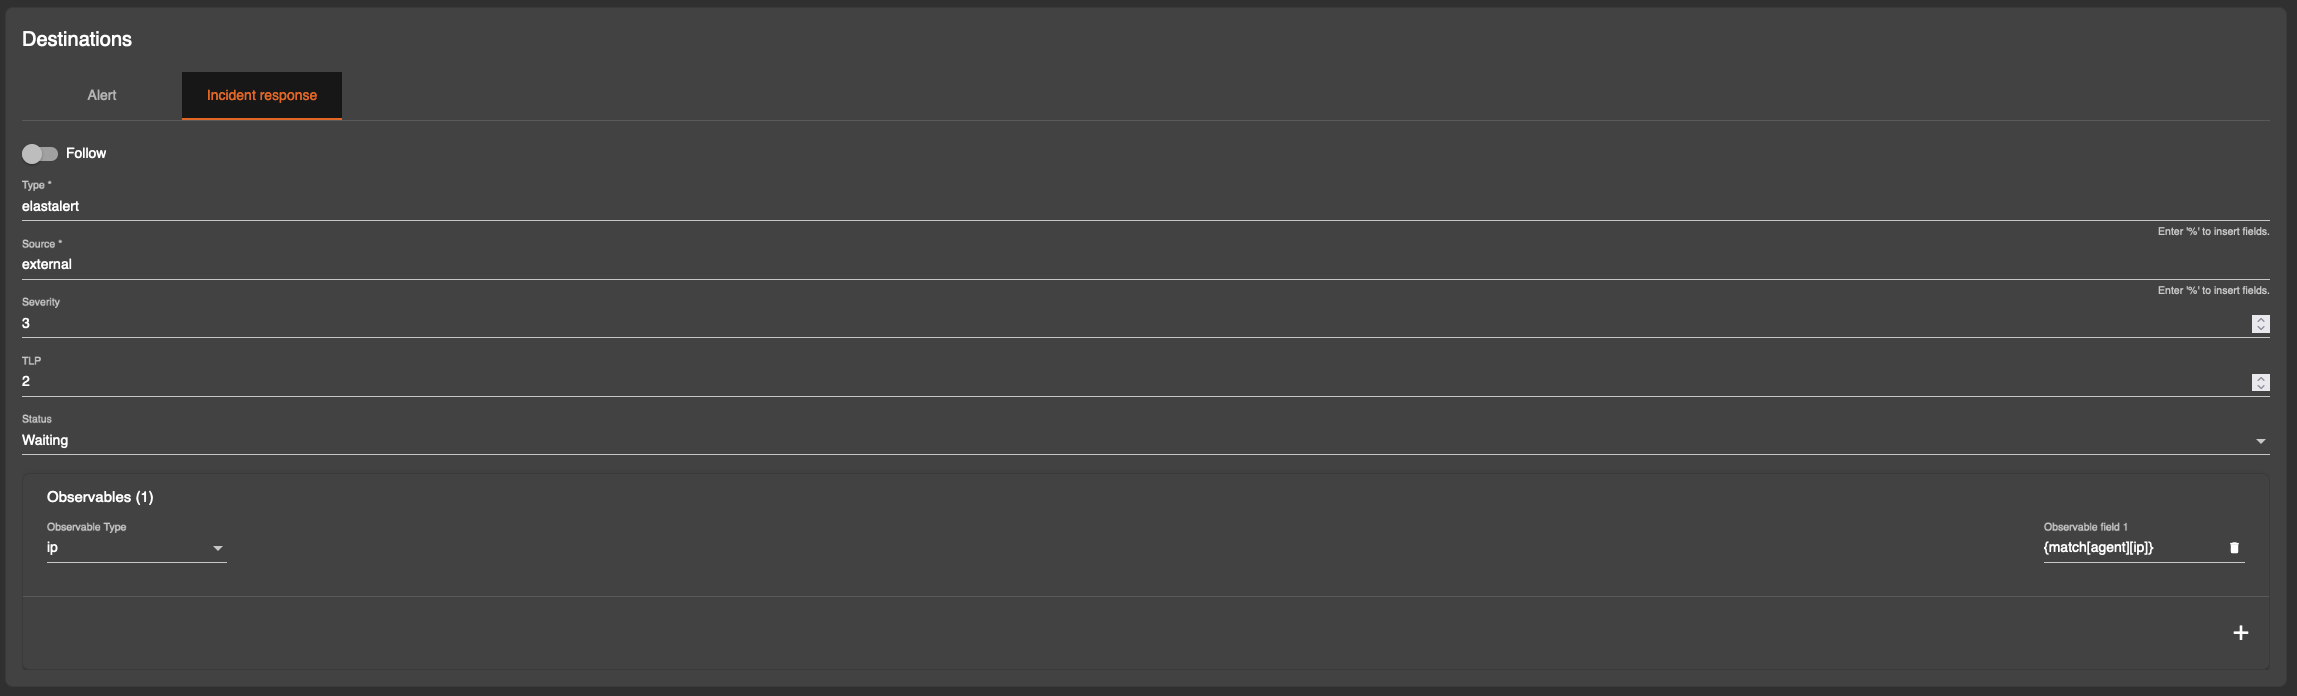Edit Observable field 1 match expression
The image size is (2297, 696).
pyautogui.click(x=2132, y=547)
